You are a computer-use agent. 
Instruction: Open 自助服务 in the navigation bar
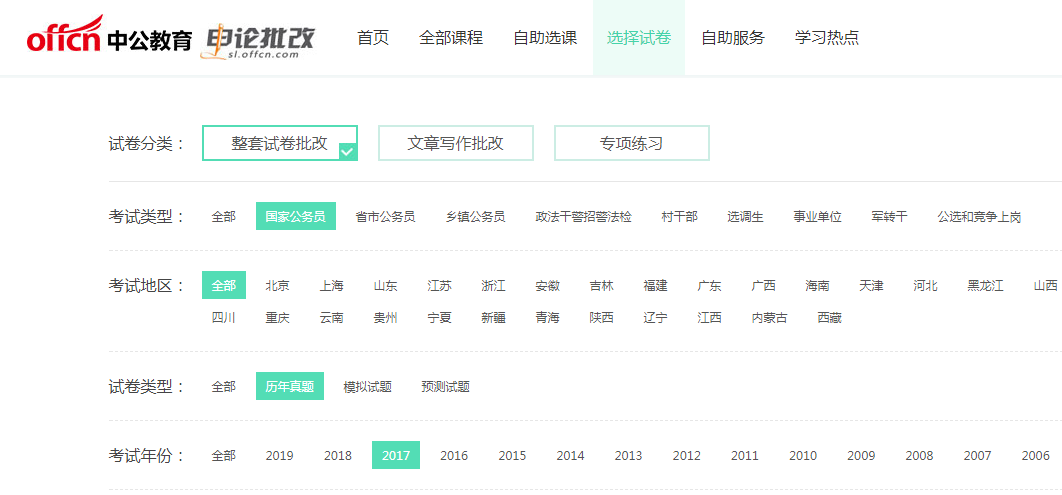(733, 38)
